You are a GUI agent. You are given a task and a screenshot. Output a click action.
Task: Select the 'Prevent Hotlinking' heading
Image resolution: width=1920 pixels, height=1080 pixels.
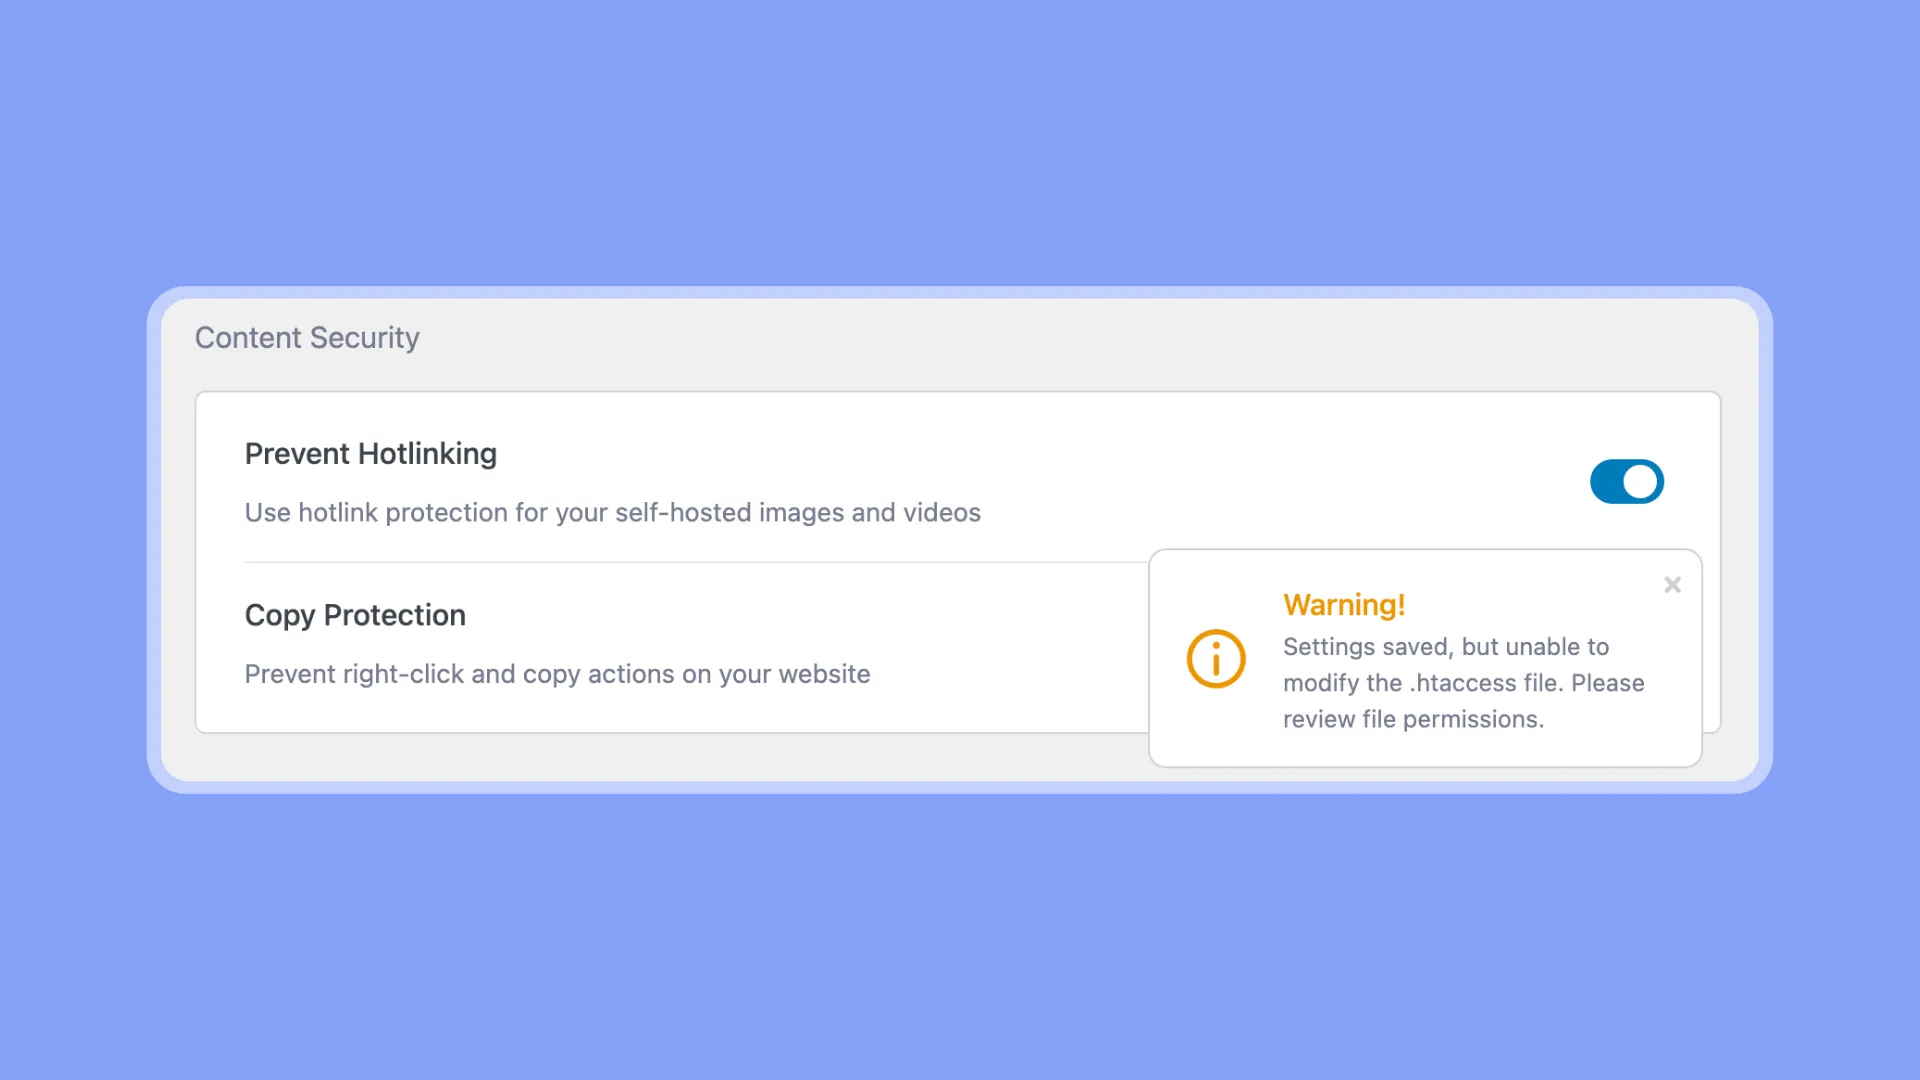coord(371,454)
